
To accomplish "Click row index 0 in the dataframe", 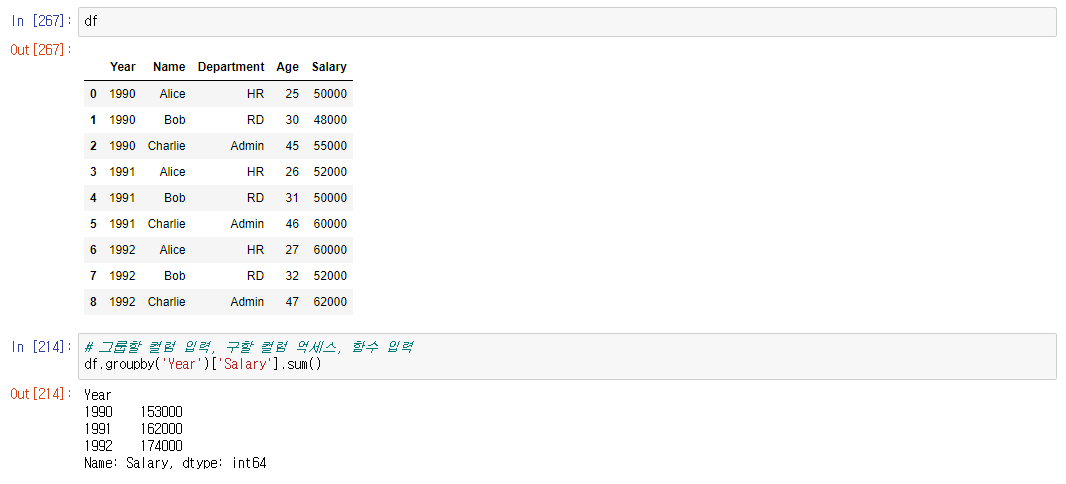I will (93, 94).
